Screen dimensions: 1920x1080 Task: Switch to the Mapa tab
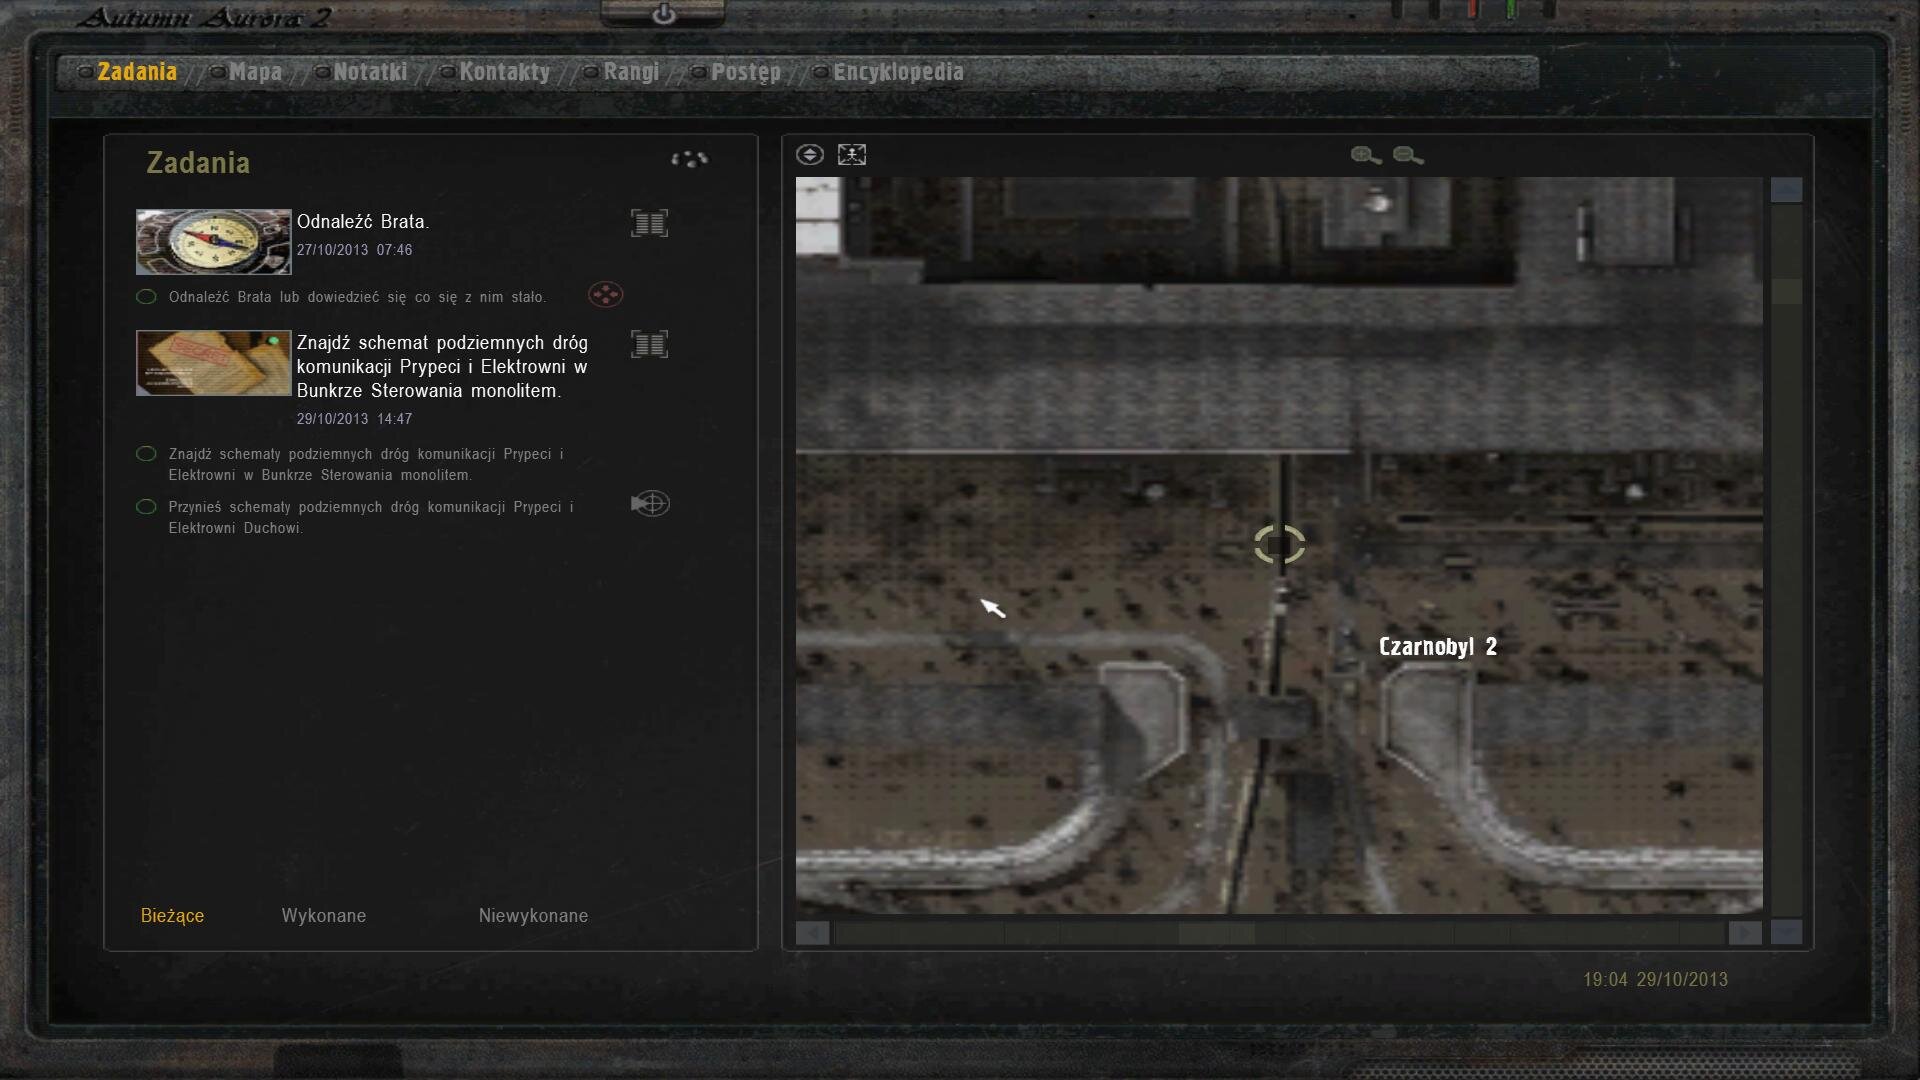point(255,72)
